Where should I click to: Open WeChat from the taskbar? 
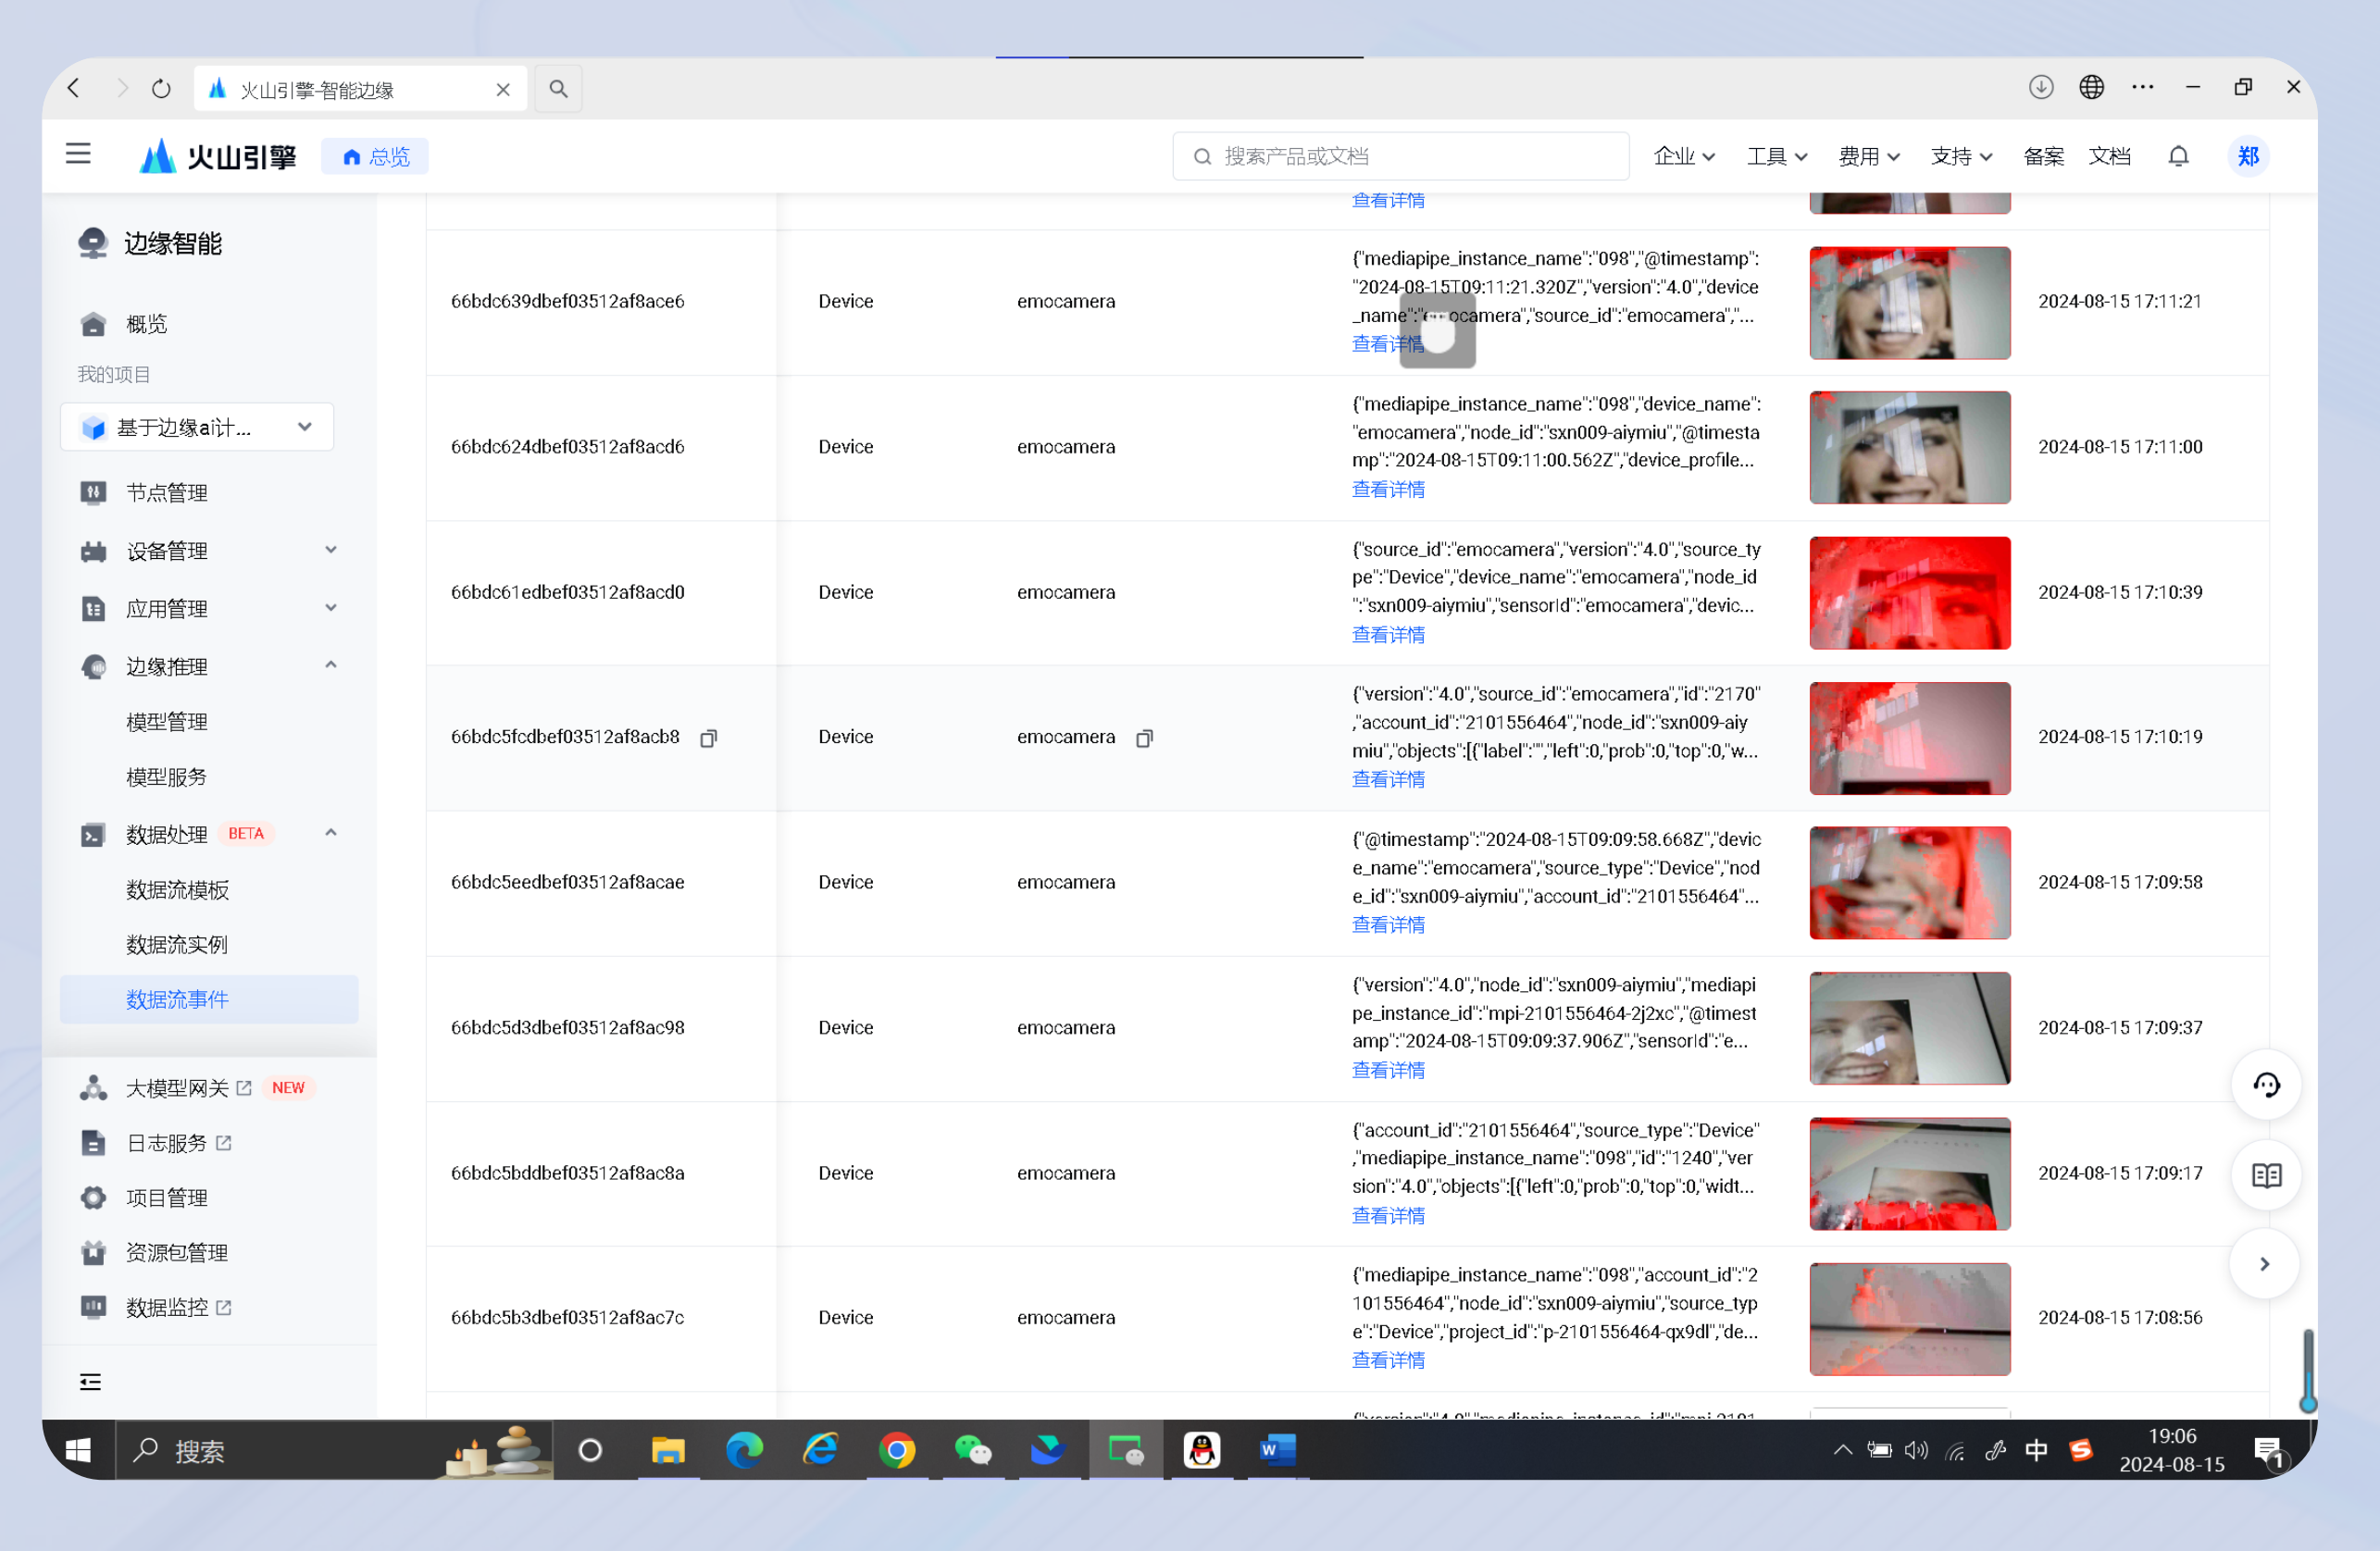[x=972, y=1449]
